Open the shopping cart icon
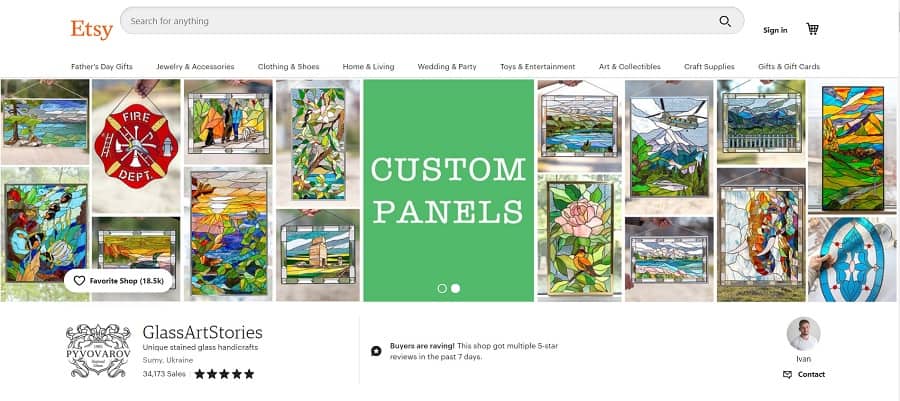 click(812, 29)
